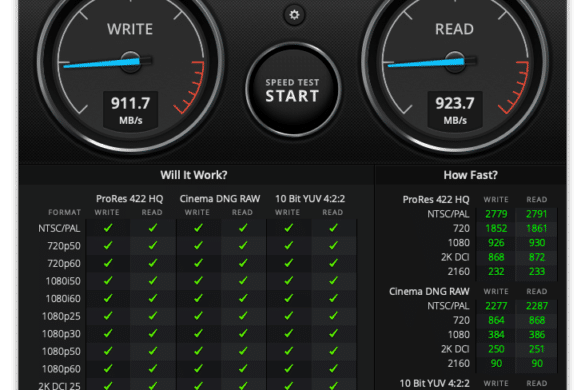The image size is (585, 390).
Task: Click the NTSC/PAL ProRes write checkmark
Action: pos(108,228)
